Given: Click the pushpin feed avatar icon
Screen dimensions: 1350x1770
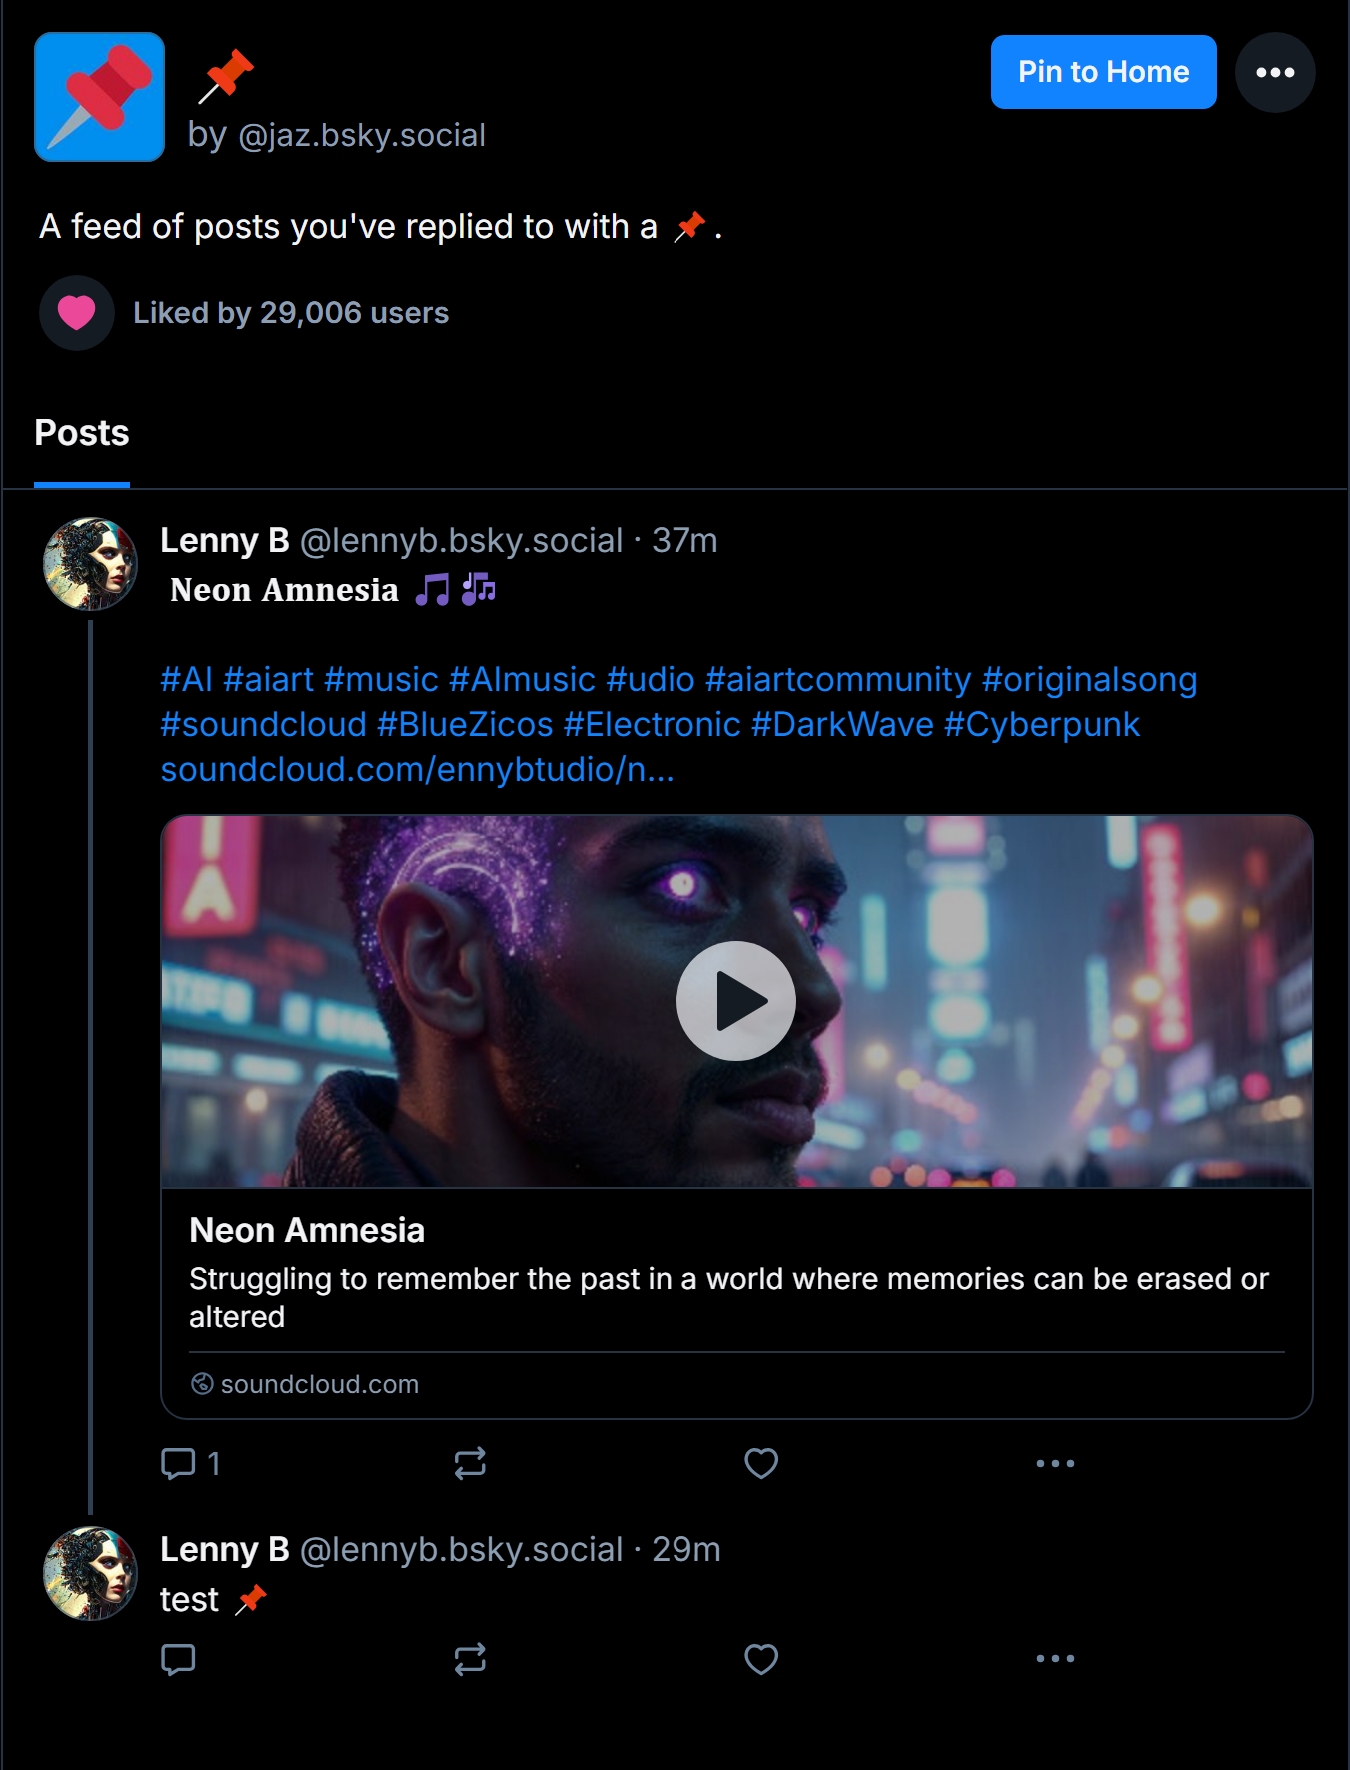Looking at the screenshot, I should [x=99, y=97].
